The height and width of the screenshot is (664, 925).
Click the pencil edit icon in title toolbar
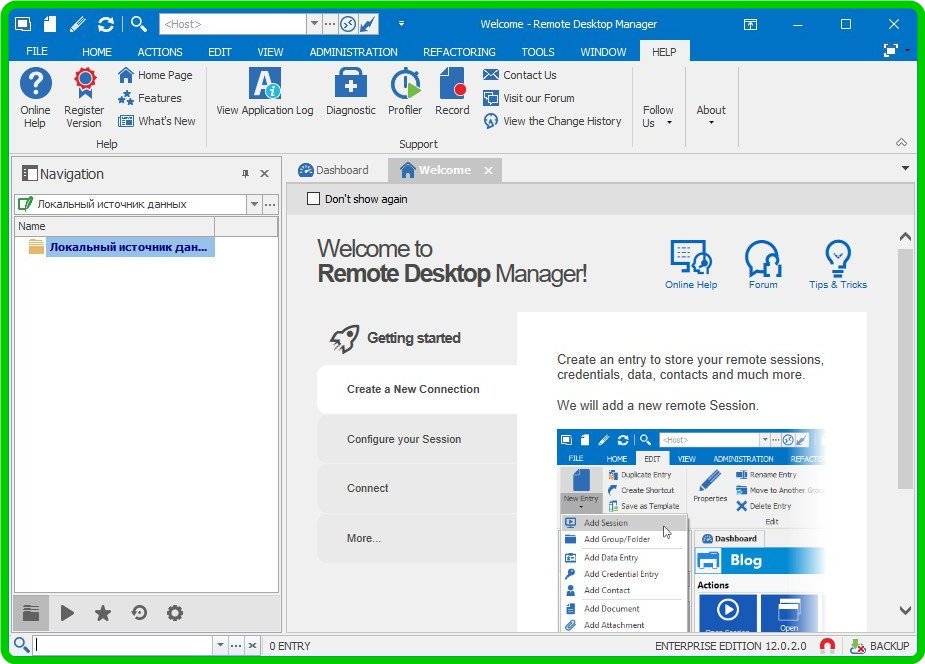[x=77, y=24]
